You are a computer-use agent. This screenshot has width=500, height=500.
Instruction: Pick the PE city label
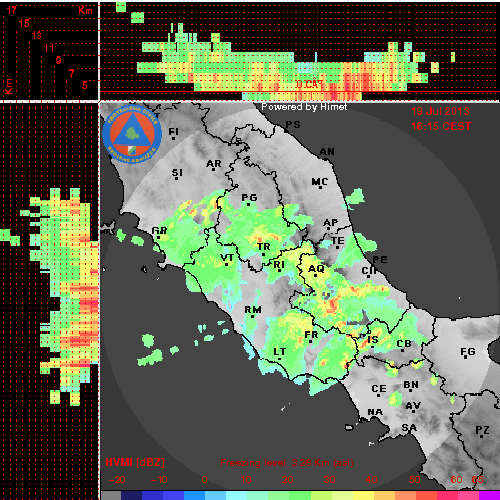pyautogui.click(x=380, y=260)
